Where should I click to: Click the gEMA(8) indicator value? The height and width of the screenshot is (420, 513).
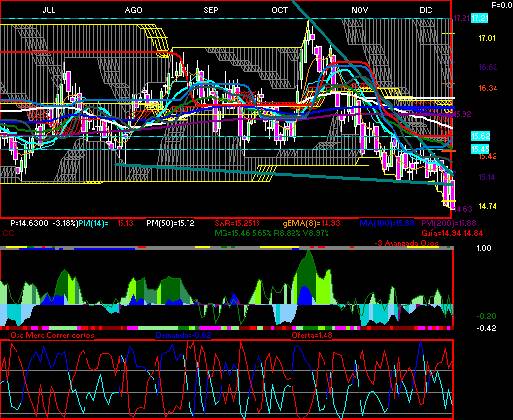[312, 223]
